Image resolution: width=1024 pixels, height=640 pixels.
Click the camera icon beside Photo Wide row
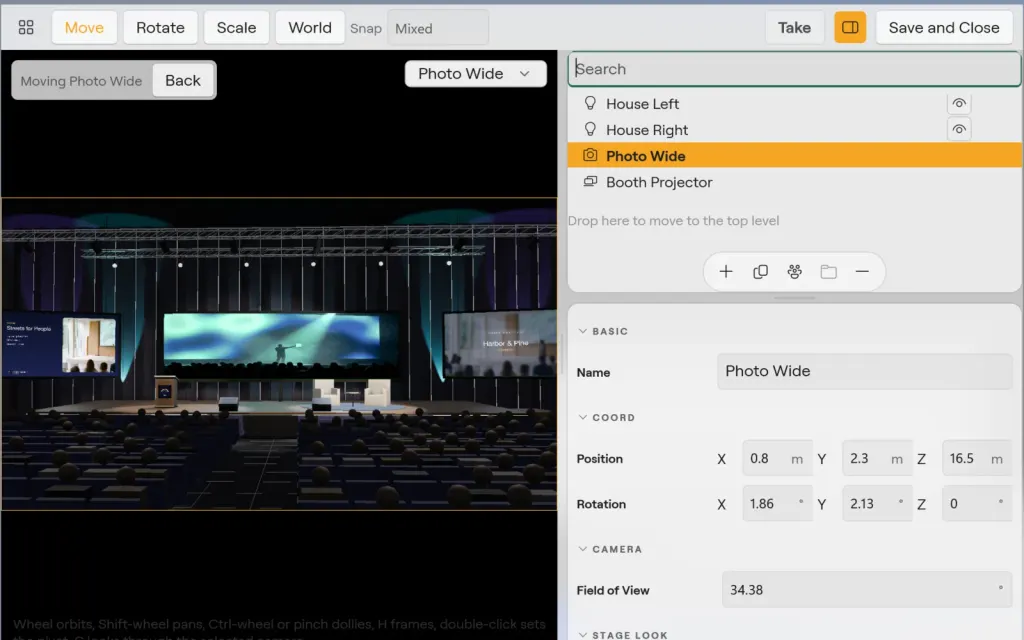click(x=590, y=155)
